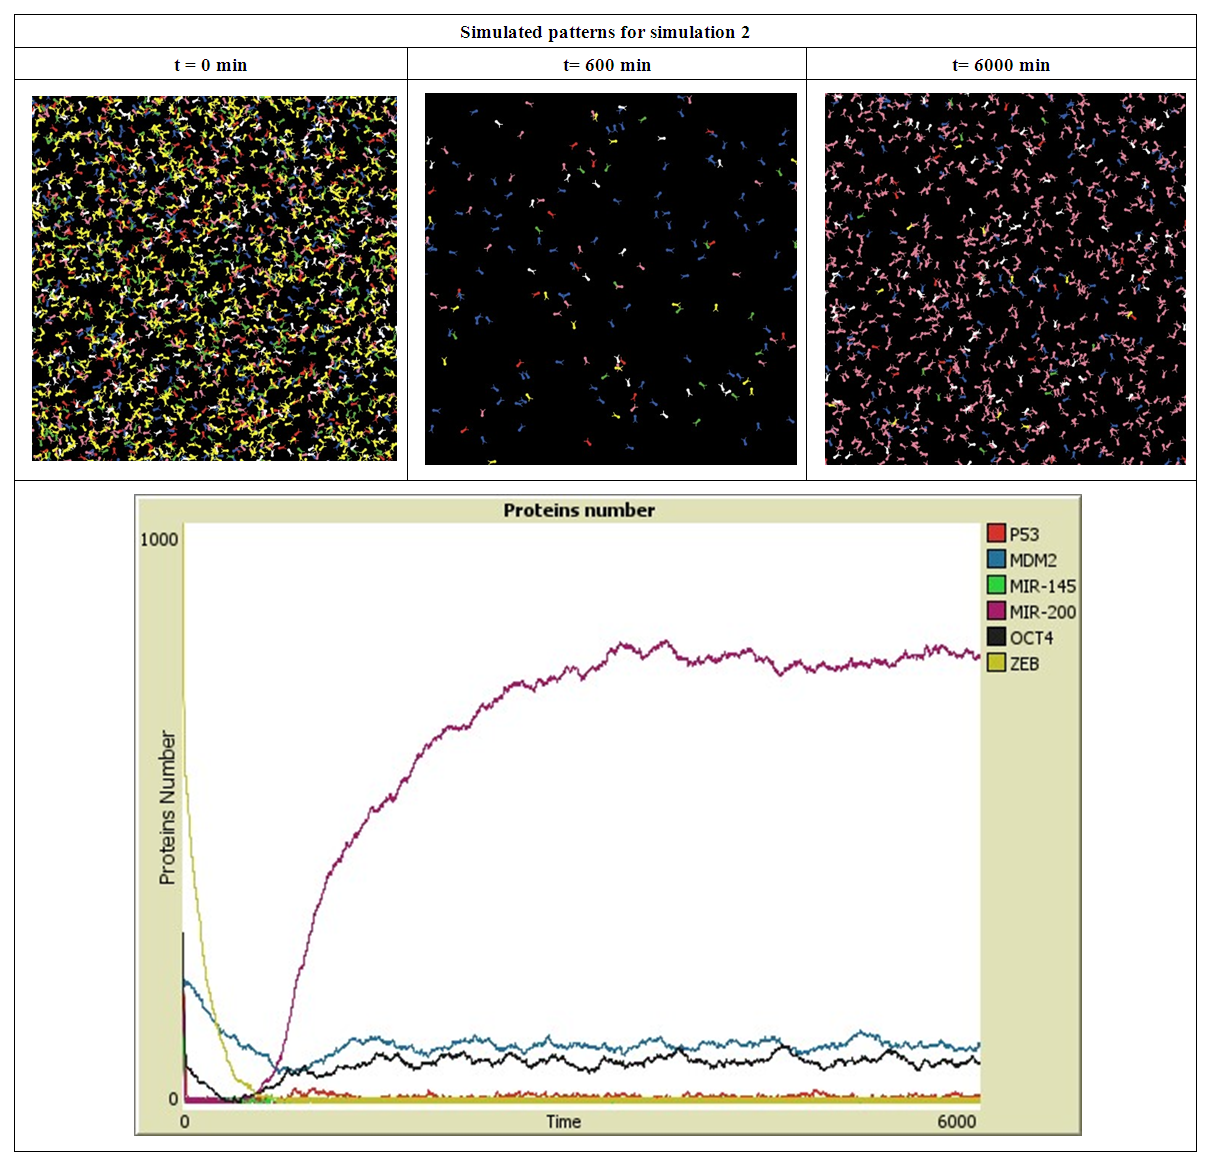Select the t= 600 min simulation image
The width and height of the screenshot is (1212, 1170).
point(610,279)
